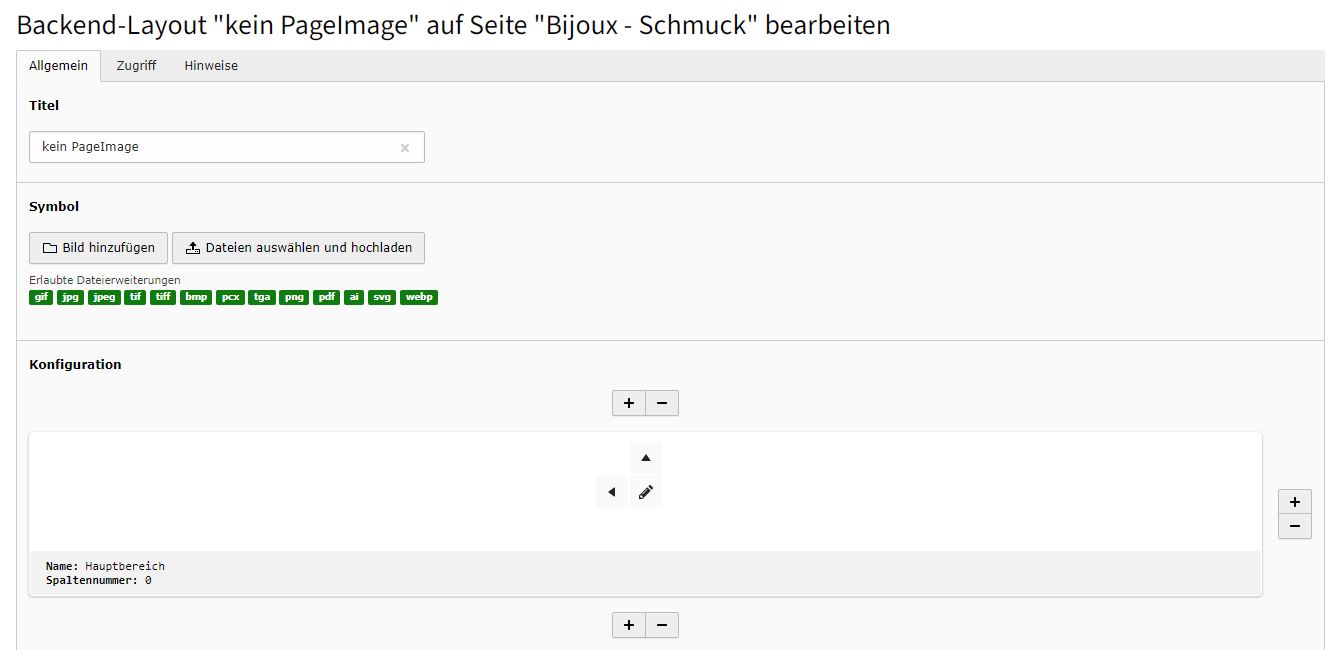1341x650 pixels.
Task: Add a row with top plus button
Action: 629,403
